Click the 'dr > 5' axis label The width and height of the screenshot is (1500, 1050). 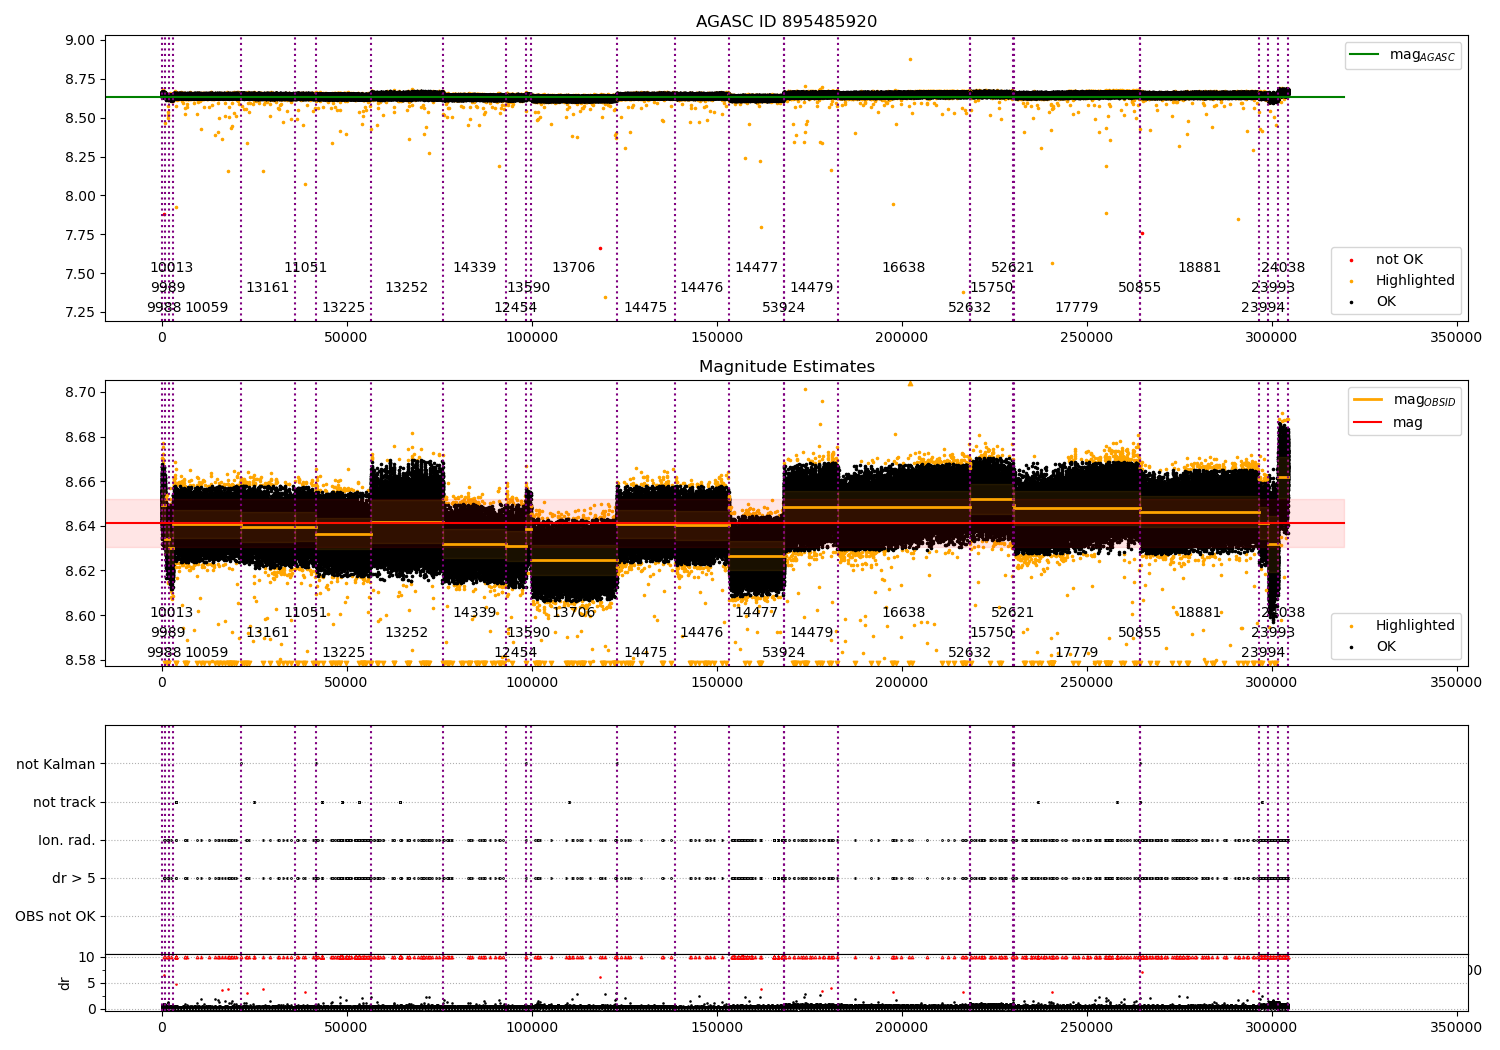coord(74,878)
